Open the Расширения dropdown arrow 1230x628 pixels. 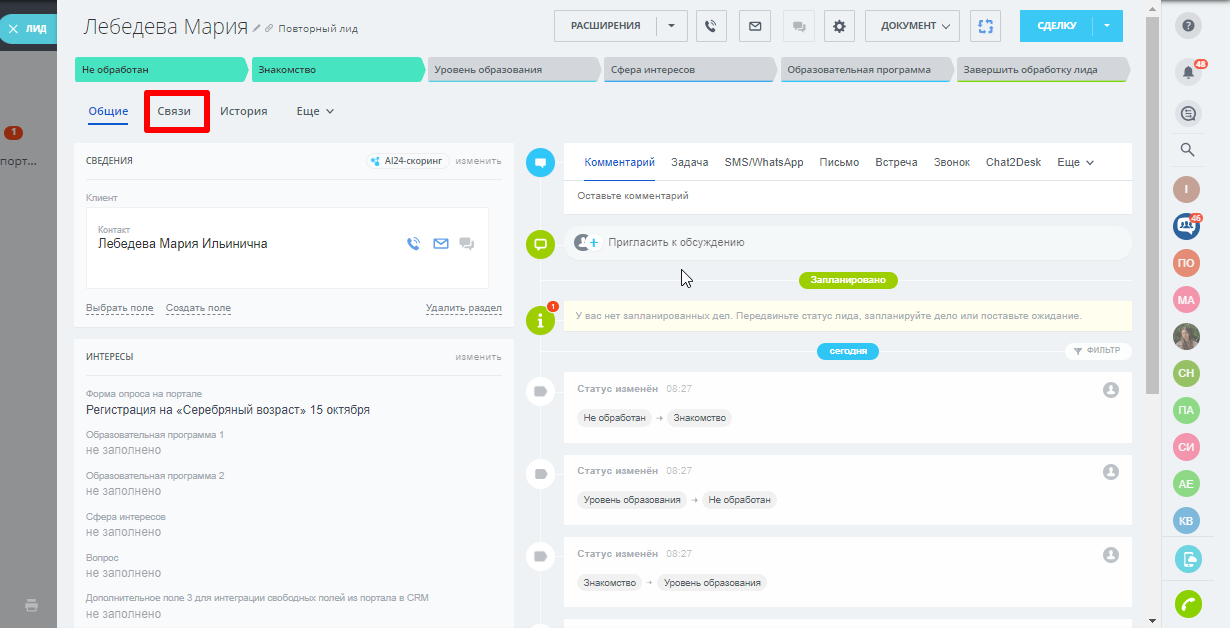[x=671, y=26]
